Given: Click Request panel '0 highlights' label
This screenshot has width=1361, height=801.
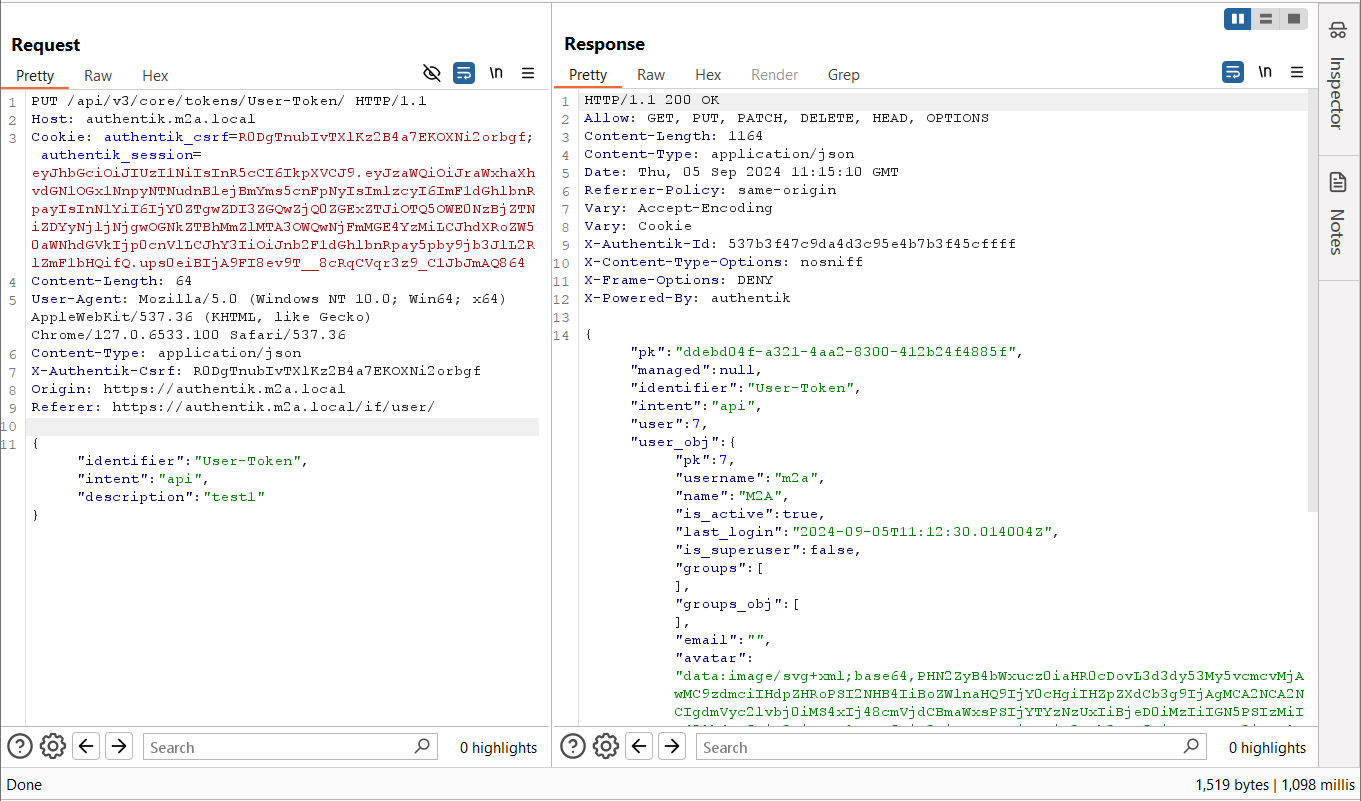Looking at the screenshot, I should coord(498,747).
